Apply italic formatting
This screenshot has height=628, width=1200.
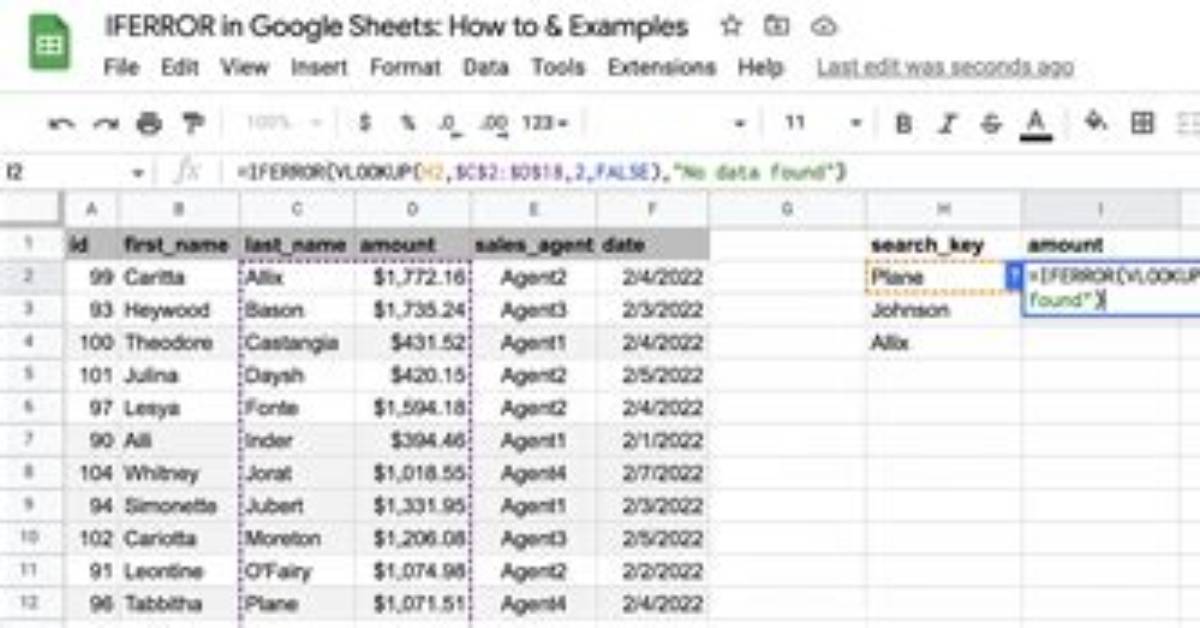coord(947,123)
